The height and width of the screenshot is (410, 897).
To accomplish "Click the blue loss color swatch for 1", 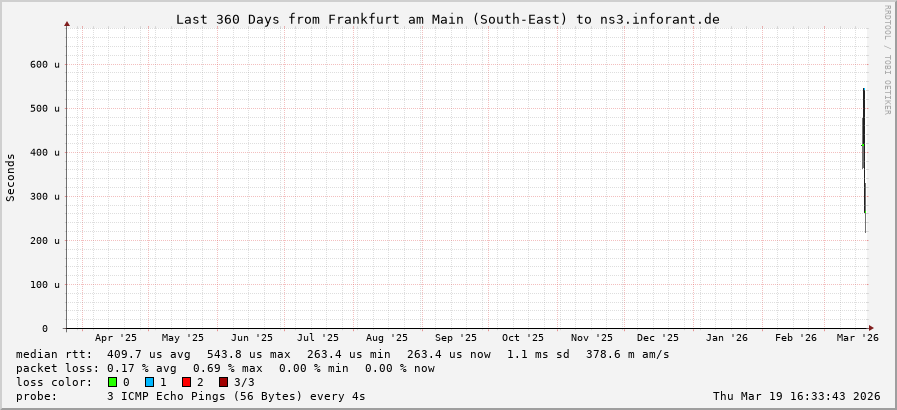I will click(149, 382).
